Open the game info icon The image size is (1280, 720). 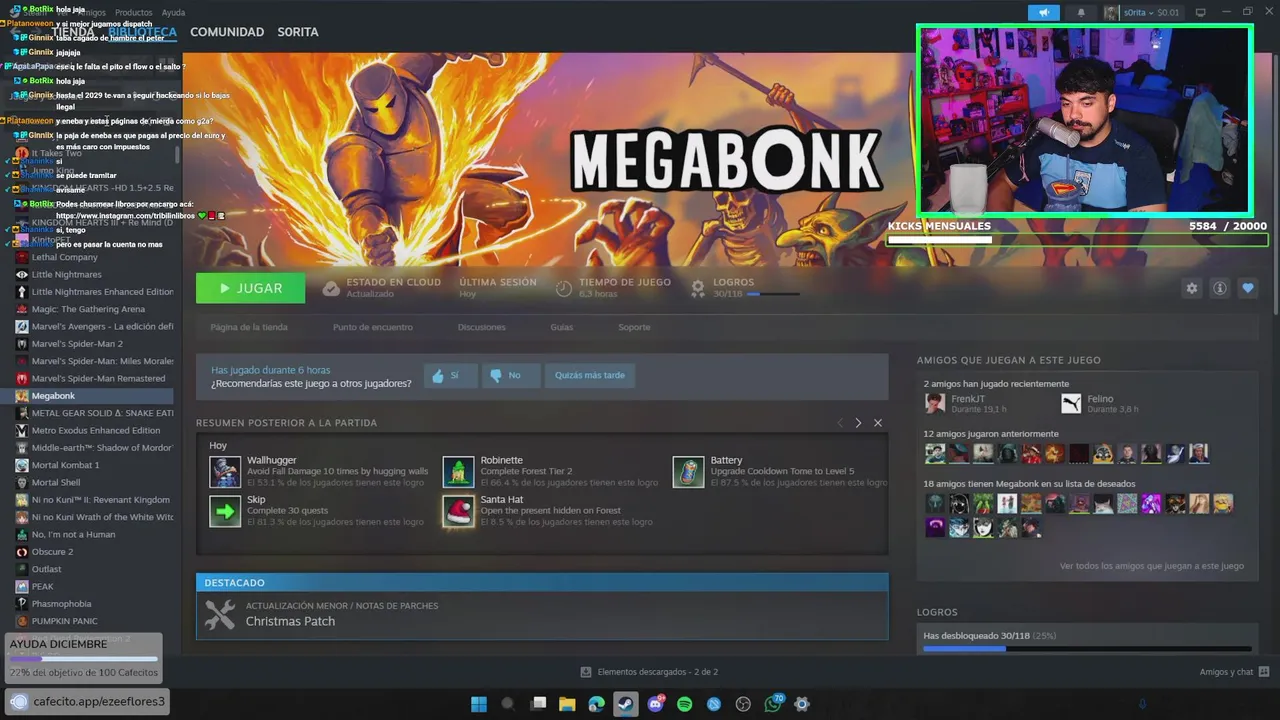click(1220, 288)
